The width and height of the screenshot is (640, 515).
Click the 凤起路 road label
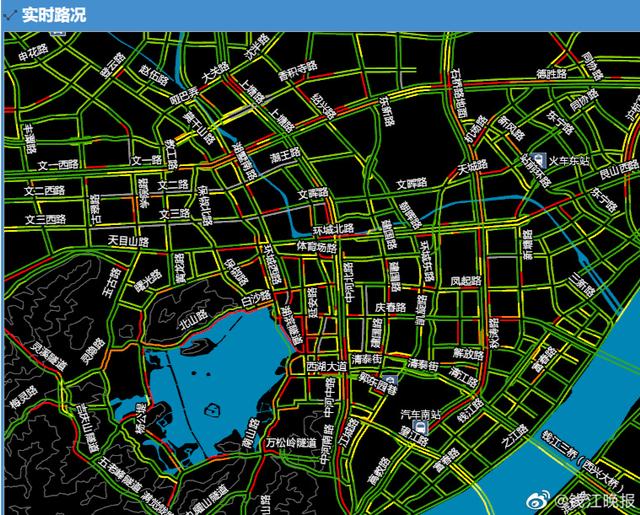(466, 281)
